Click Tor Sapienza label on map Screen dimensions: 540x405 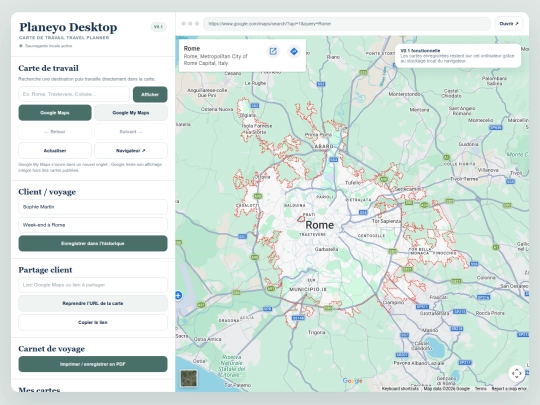pos(386,221)
